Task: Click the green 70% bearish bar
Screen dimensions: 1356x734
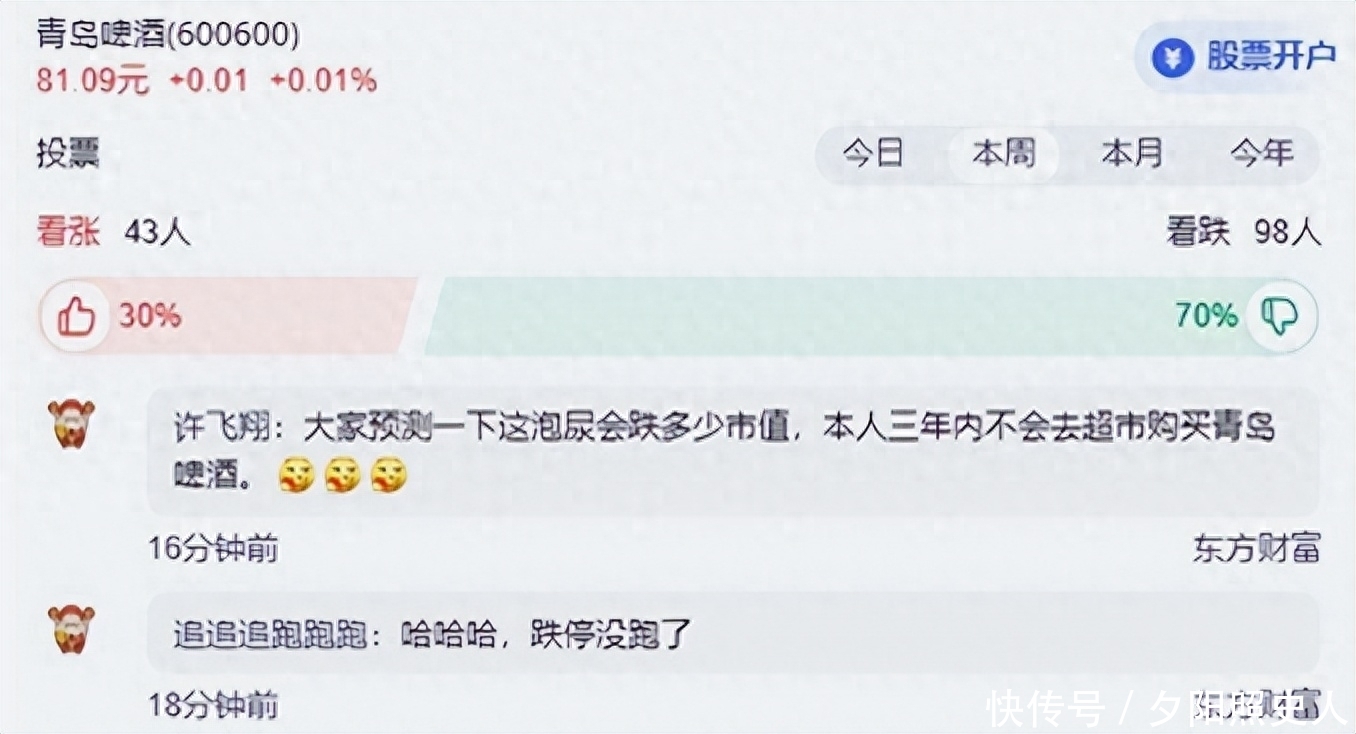Action: coord(870,317)
